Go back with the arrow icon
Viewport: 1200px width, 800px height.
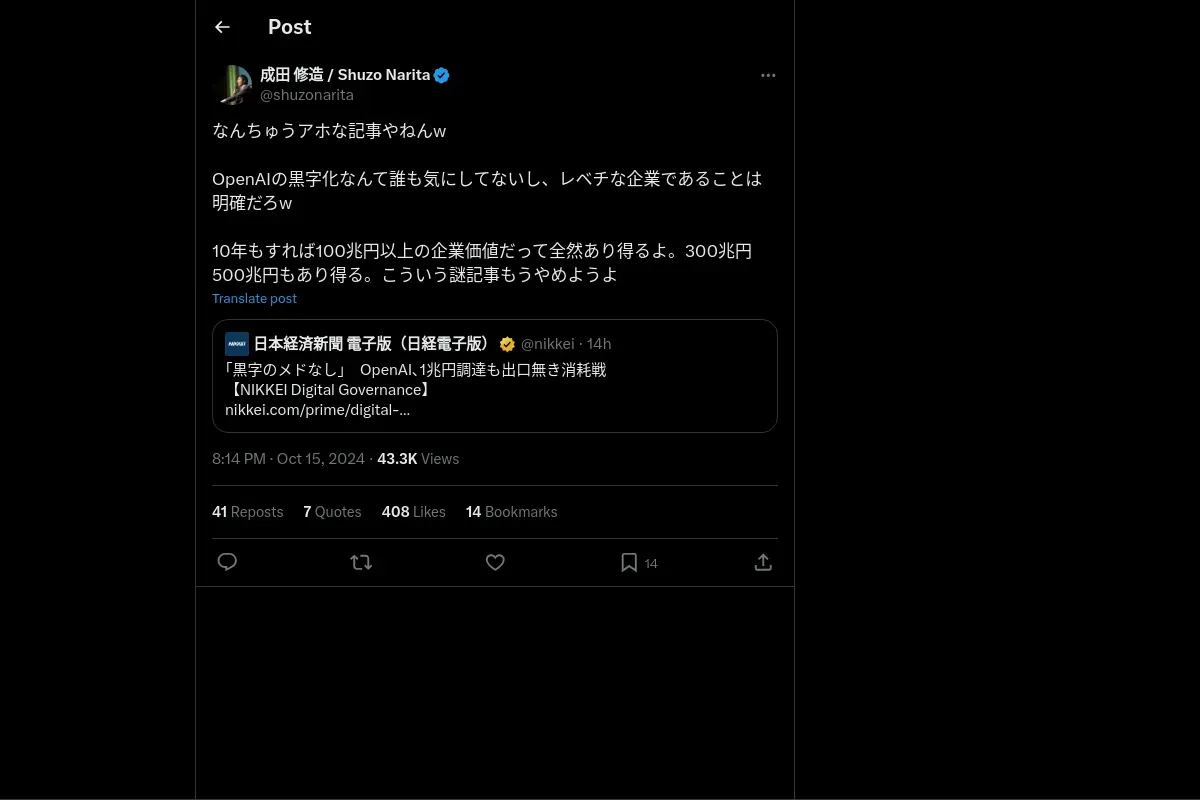(222, 27)
